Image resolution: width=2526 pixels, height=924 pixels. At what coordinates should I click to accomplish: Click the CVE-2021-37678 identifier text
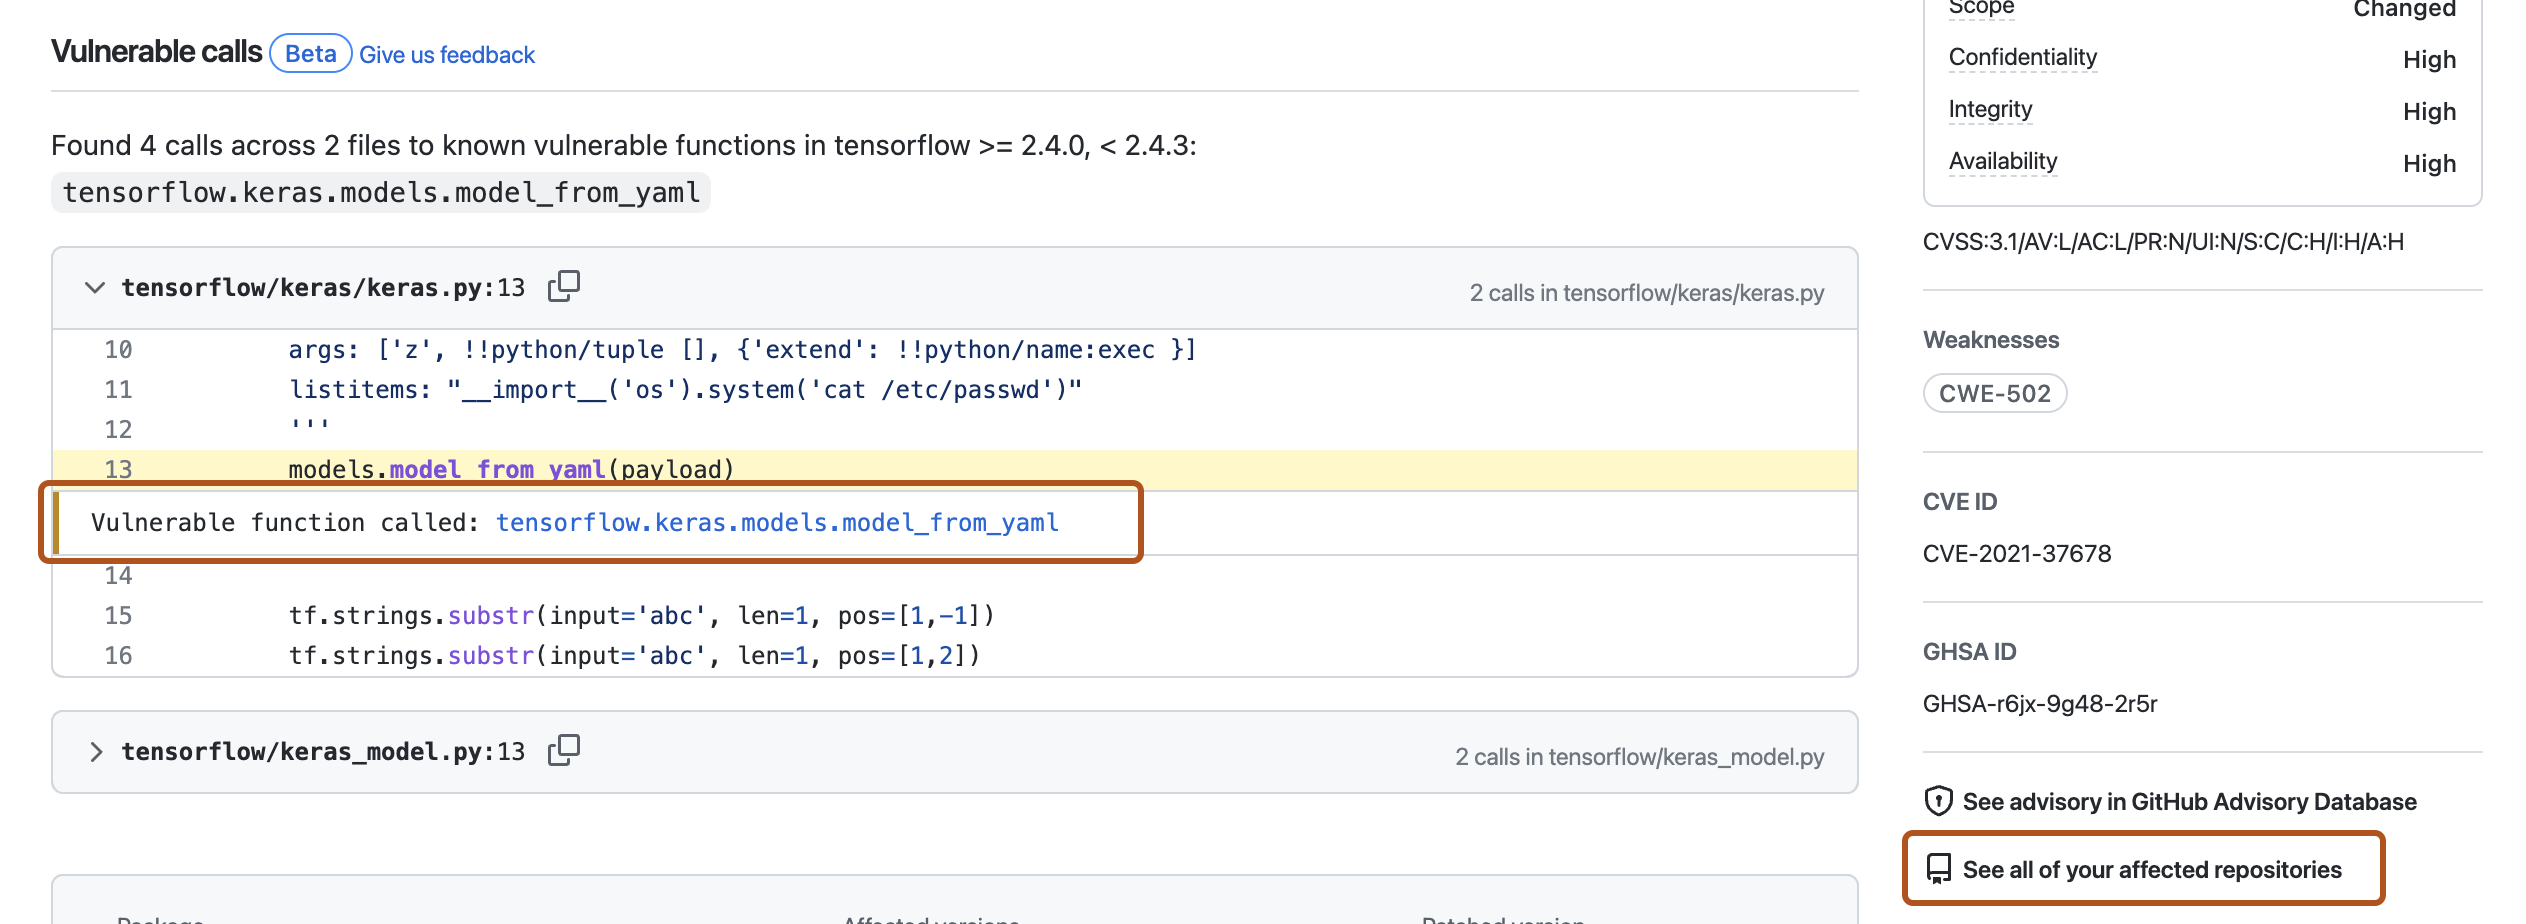[2016, 554]
